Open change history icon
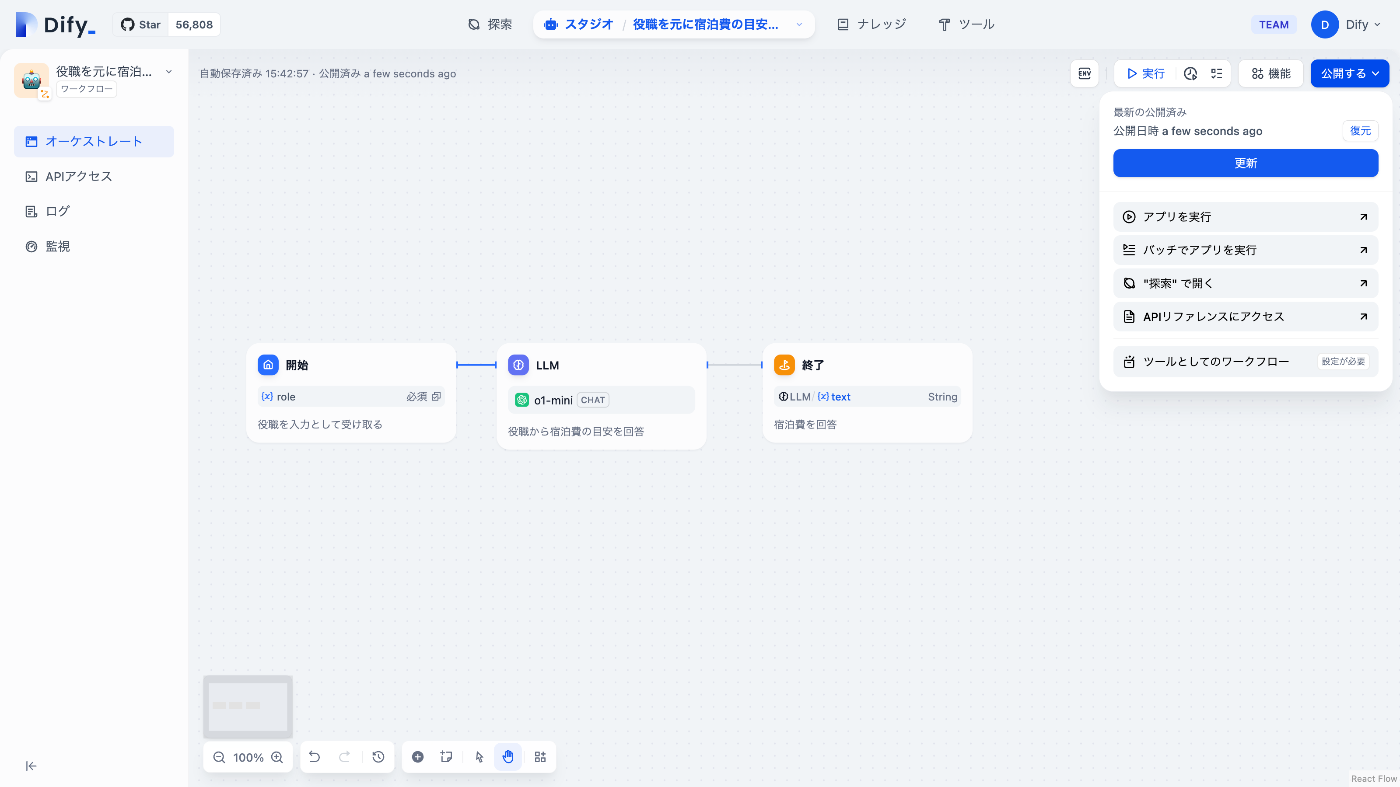Viewport: 1400px width, 787px height. coord(378,757)
